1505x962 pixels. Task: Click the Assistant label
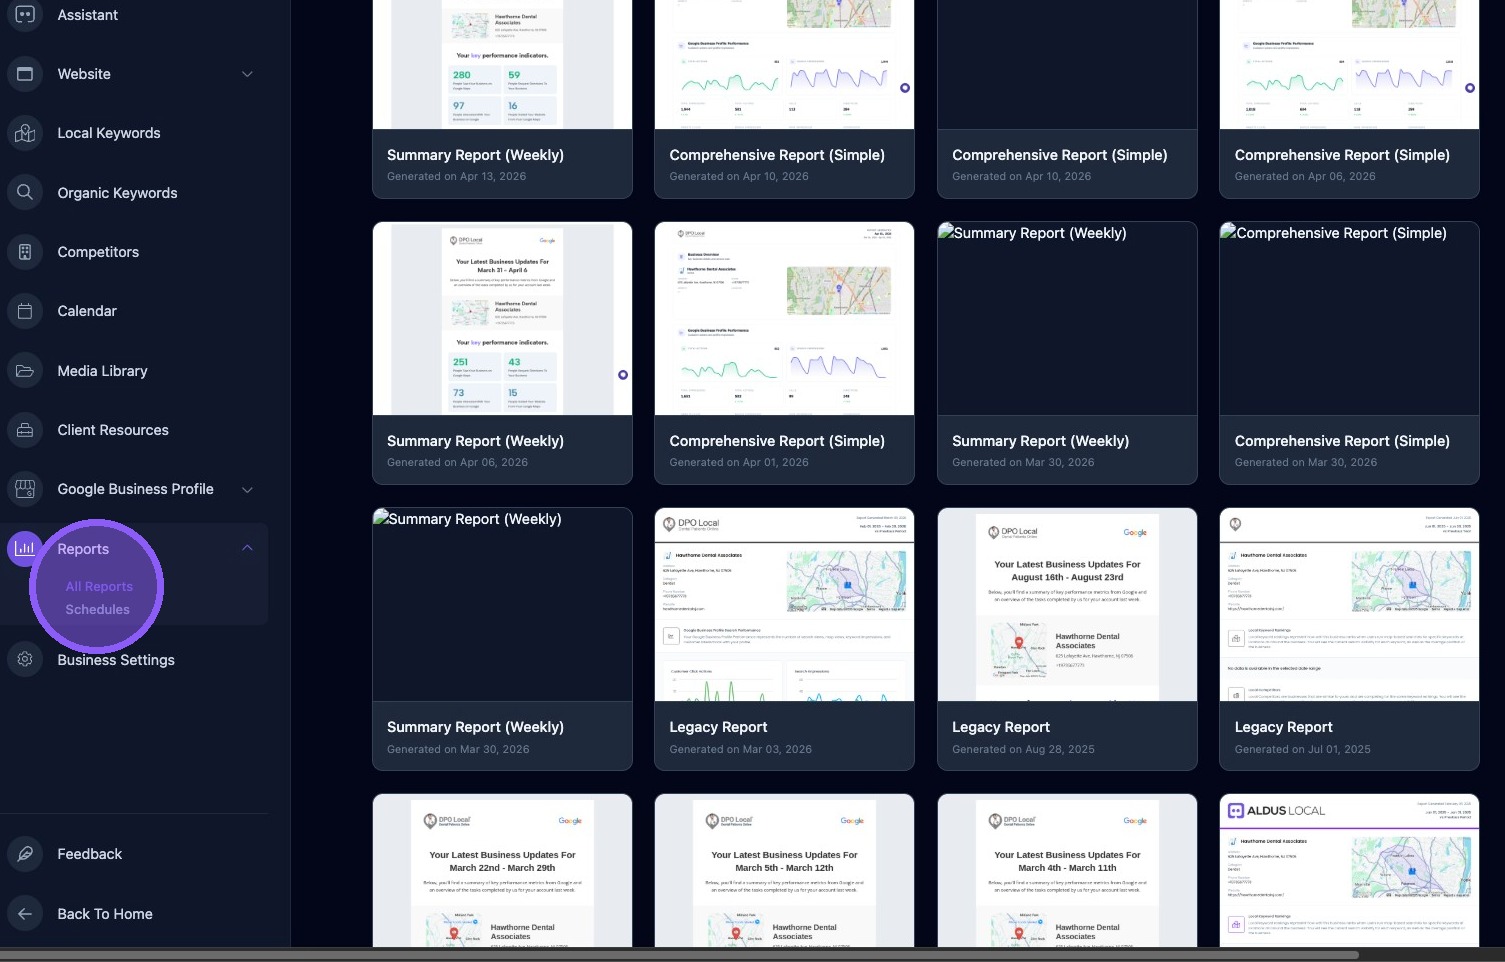[88, 15]
